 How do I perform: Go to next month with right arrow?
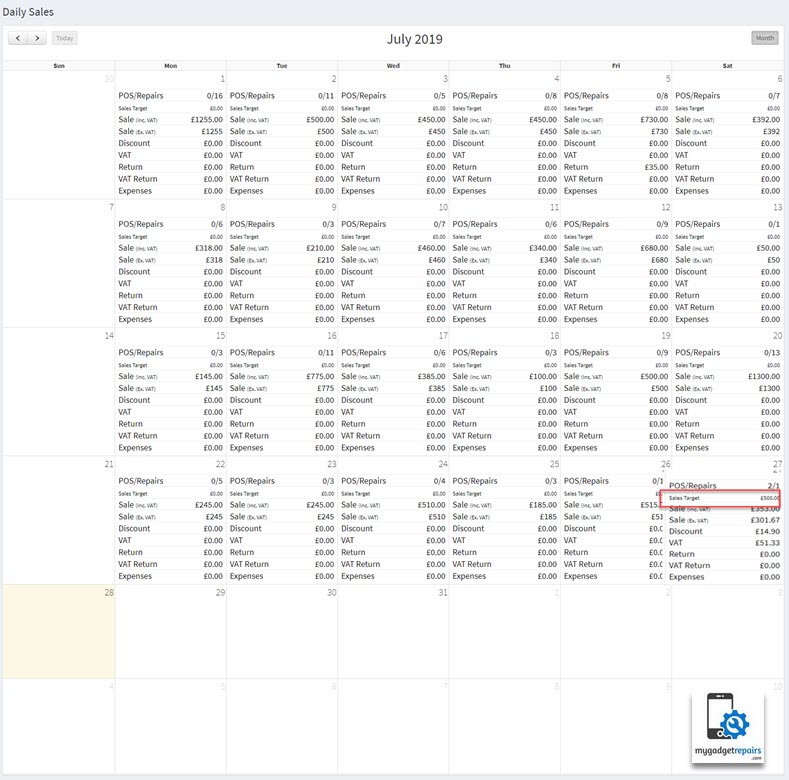point(37,38)
